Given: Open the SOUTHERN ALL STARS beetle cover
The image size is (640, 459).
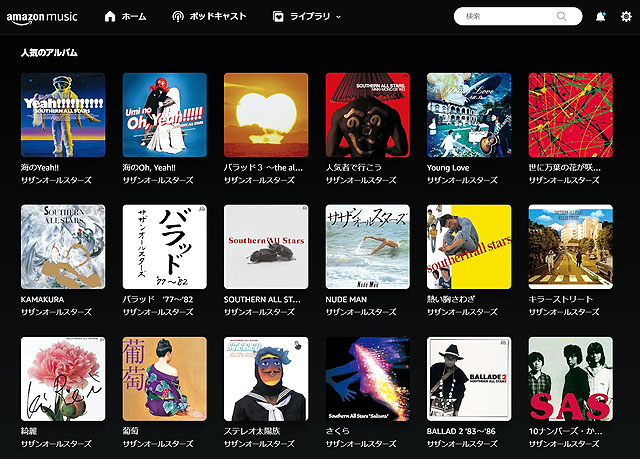Looking at the screenshot, I should [x=266, y=247].
